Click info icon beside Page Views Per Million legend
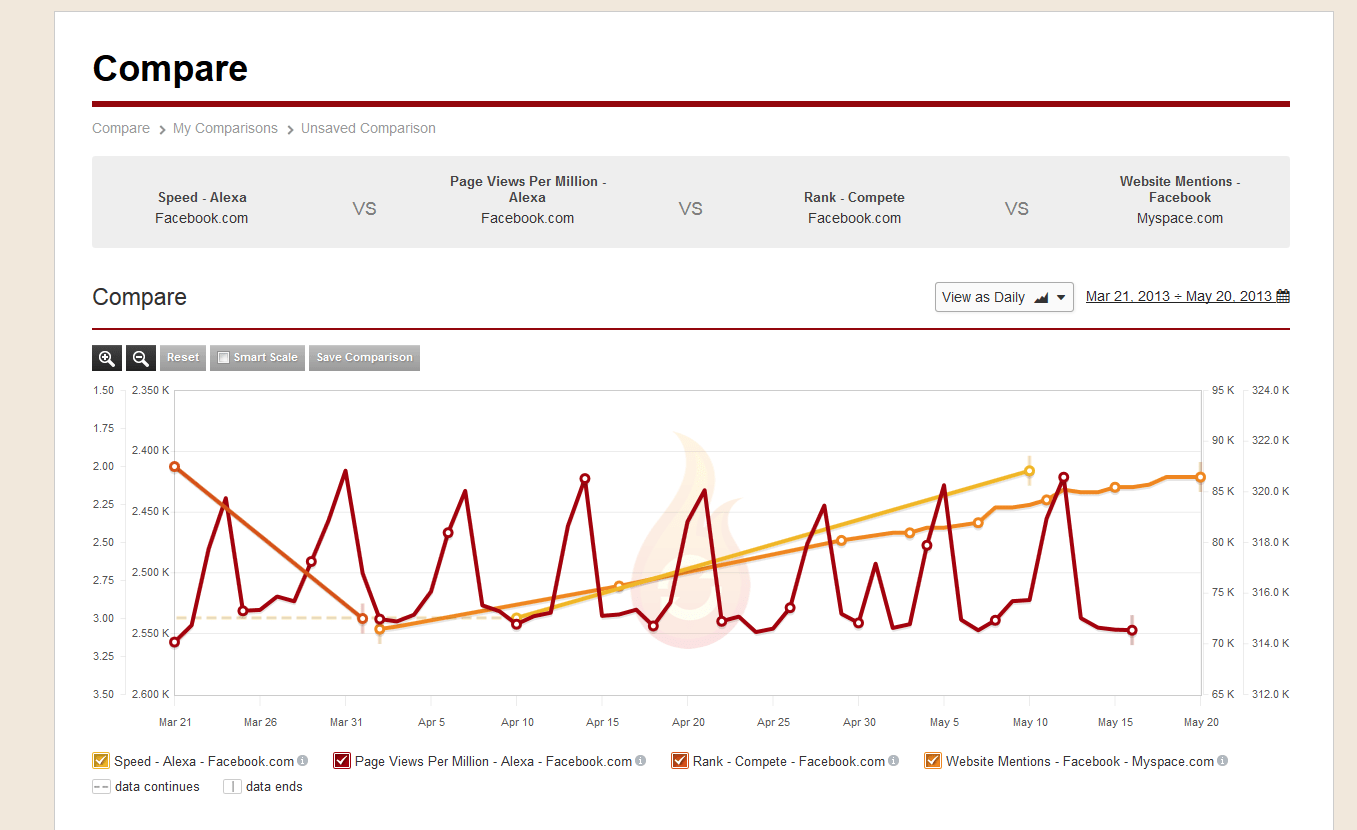 click(x=640, y=761)
